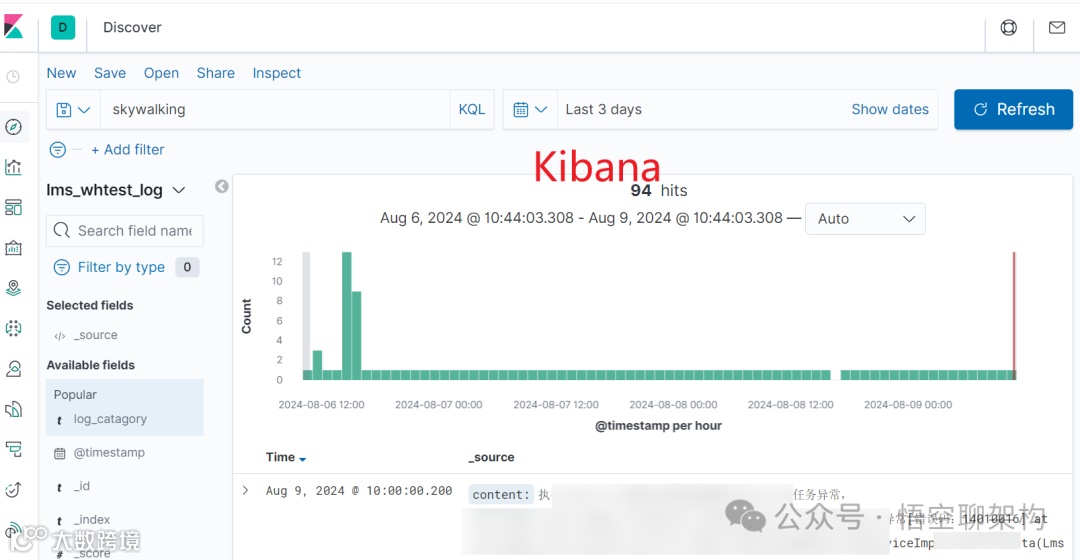The width and height of the screenshot is (1080, 560).
Task: Open the Inspect menu item
Action: pos(276,73)
